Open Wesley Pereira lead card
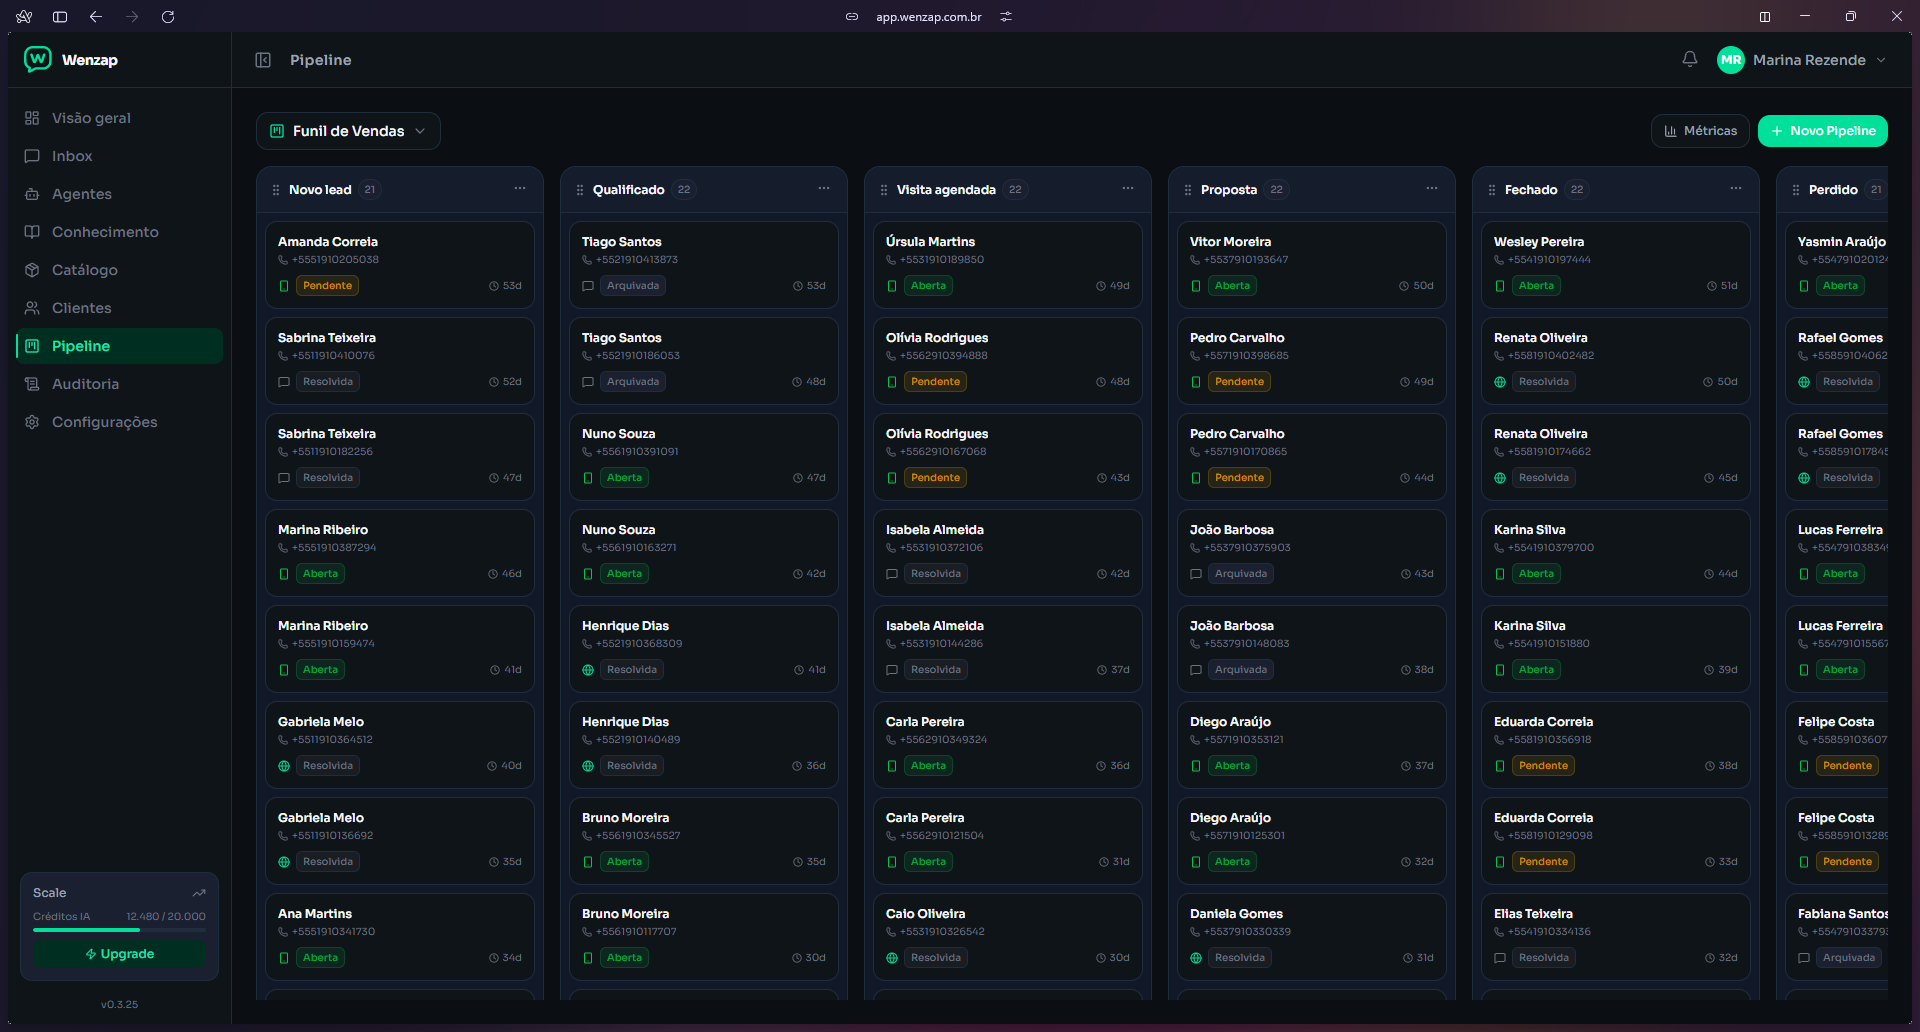Screen dimensions: 1920x1032 click(1615, 263)
